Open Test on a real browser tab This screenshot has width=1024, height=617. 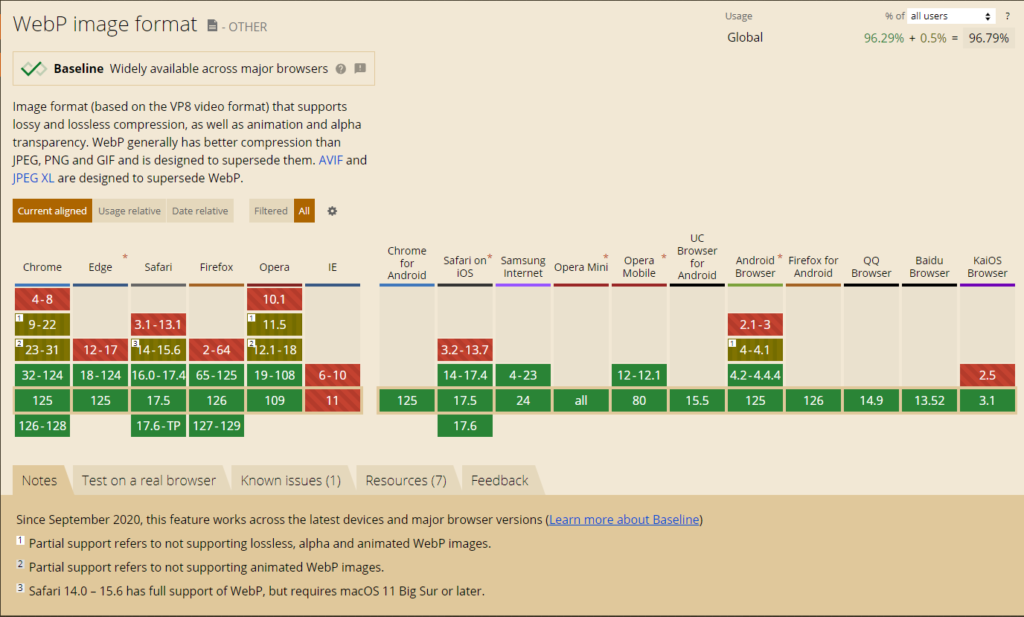[149, 481]
